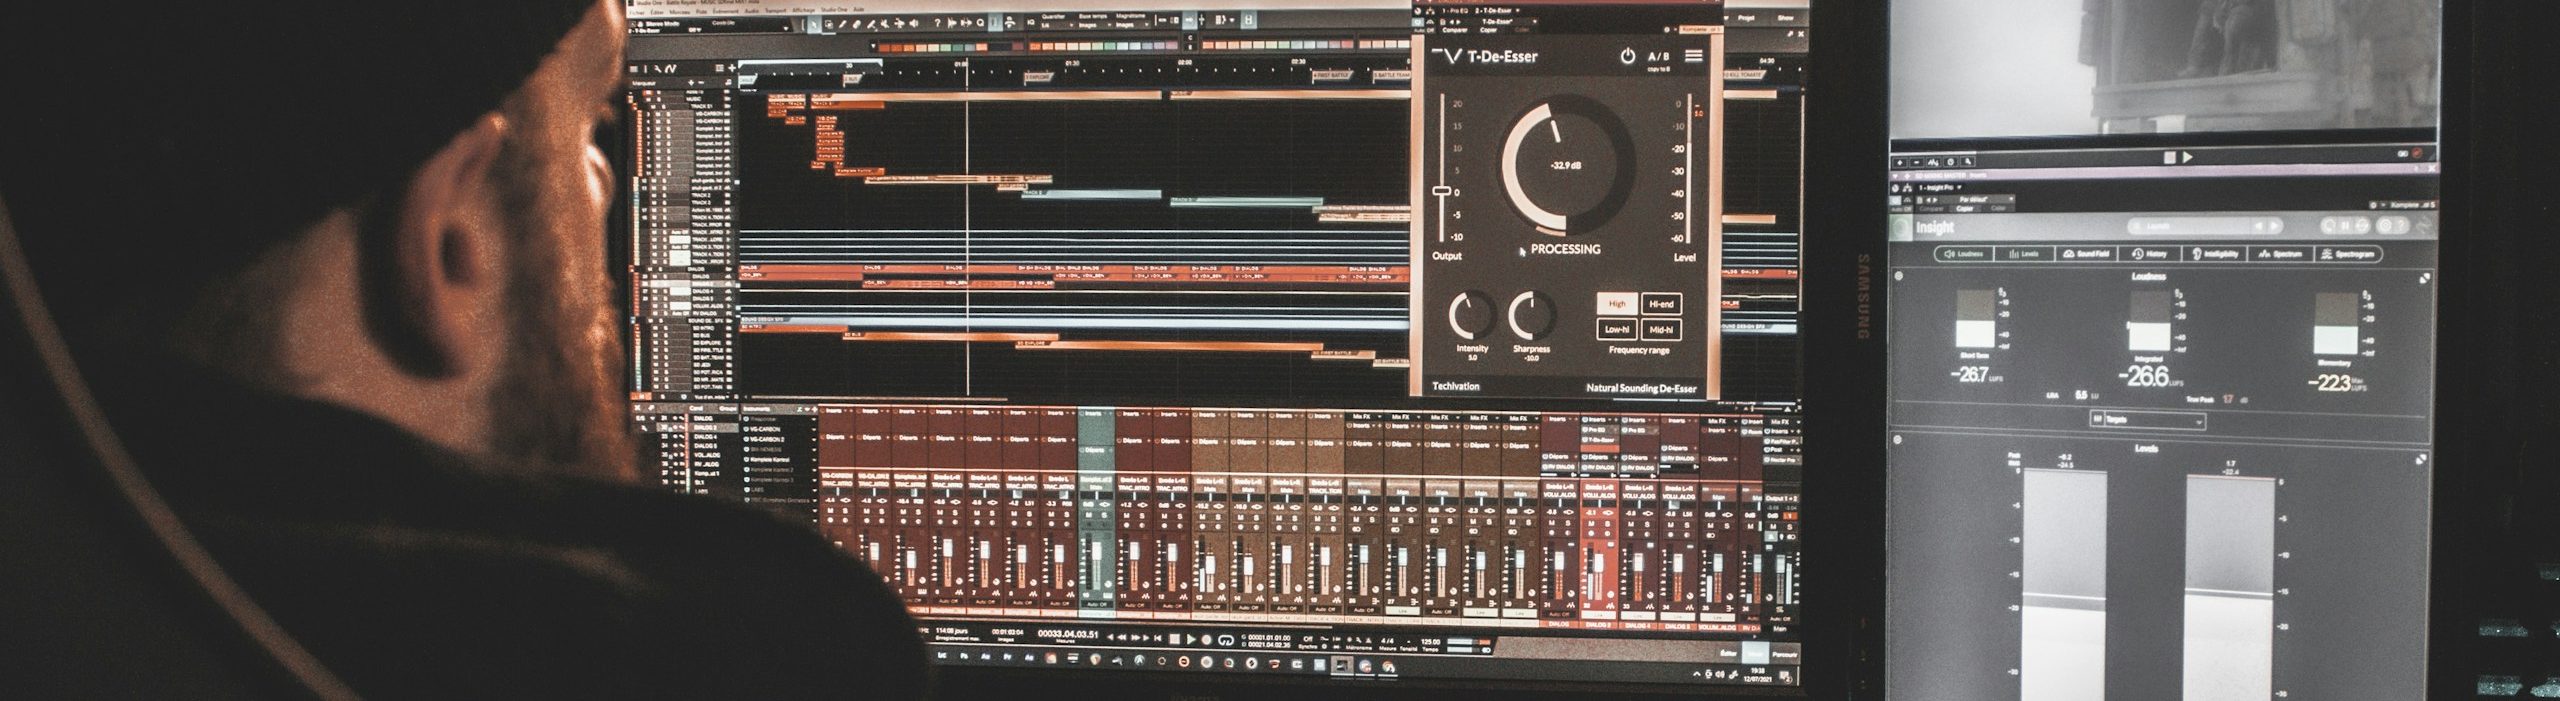Open the Sound Field tab in Insight

(2086, 254)
